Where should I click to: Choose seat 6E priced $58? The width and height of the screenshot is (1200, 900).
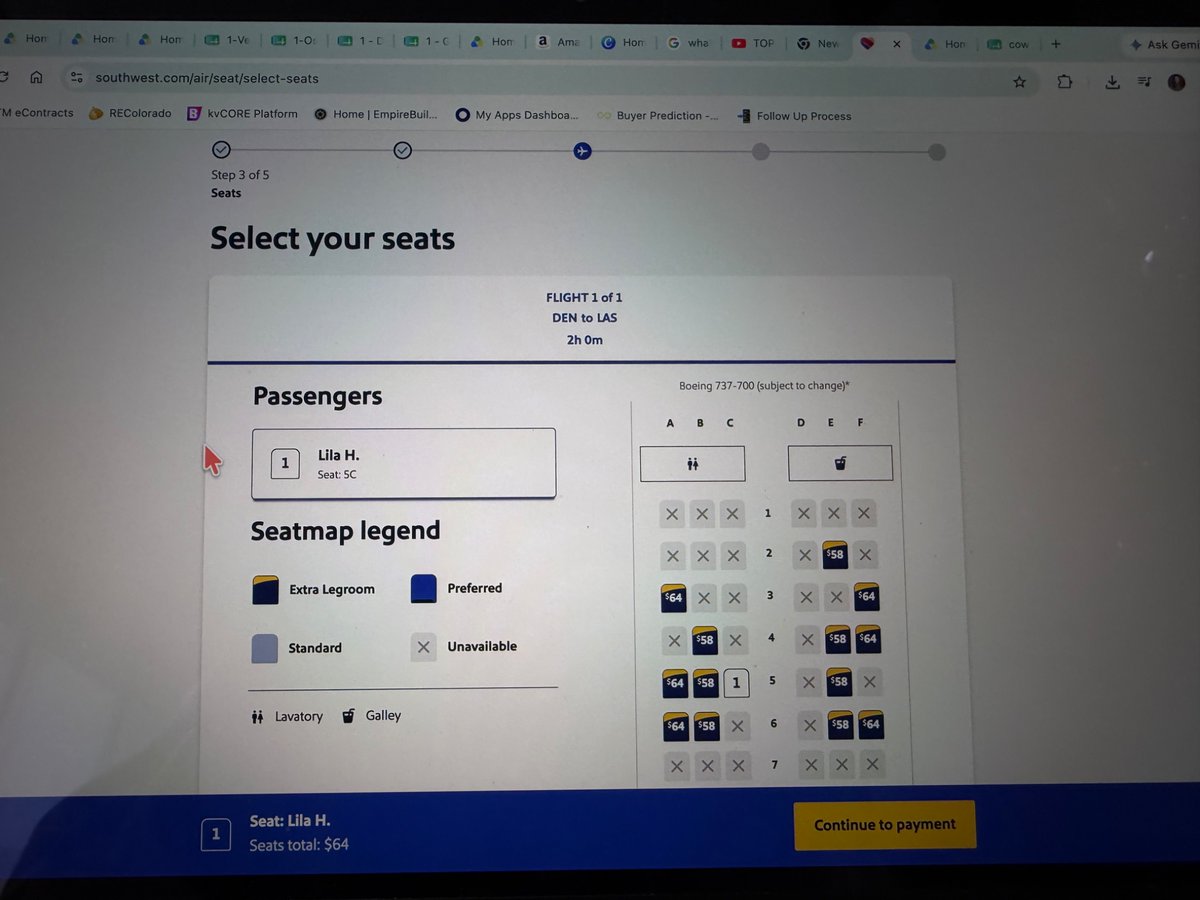841,724
